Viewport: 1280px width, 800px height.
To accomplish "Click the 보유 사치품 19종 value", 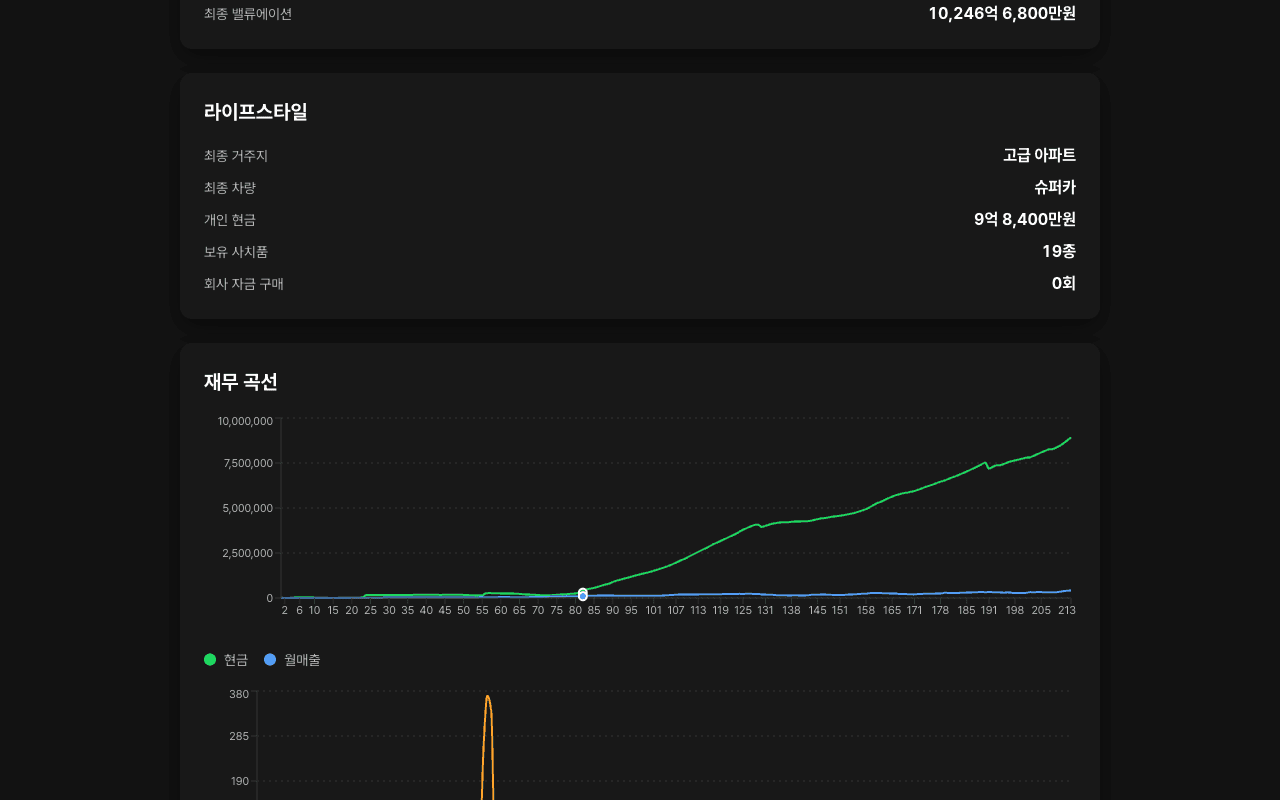I will [1059, 252].
